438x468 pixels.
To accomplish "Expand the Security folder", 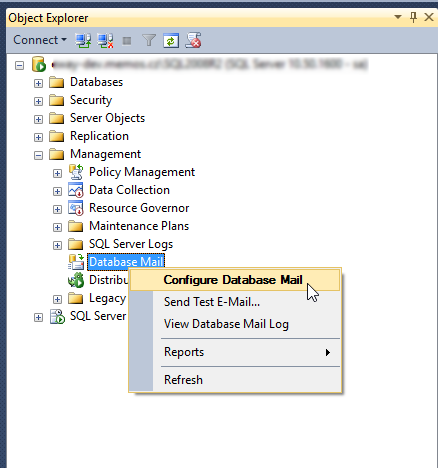I will [39, 101].
